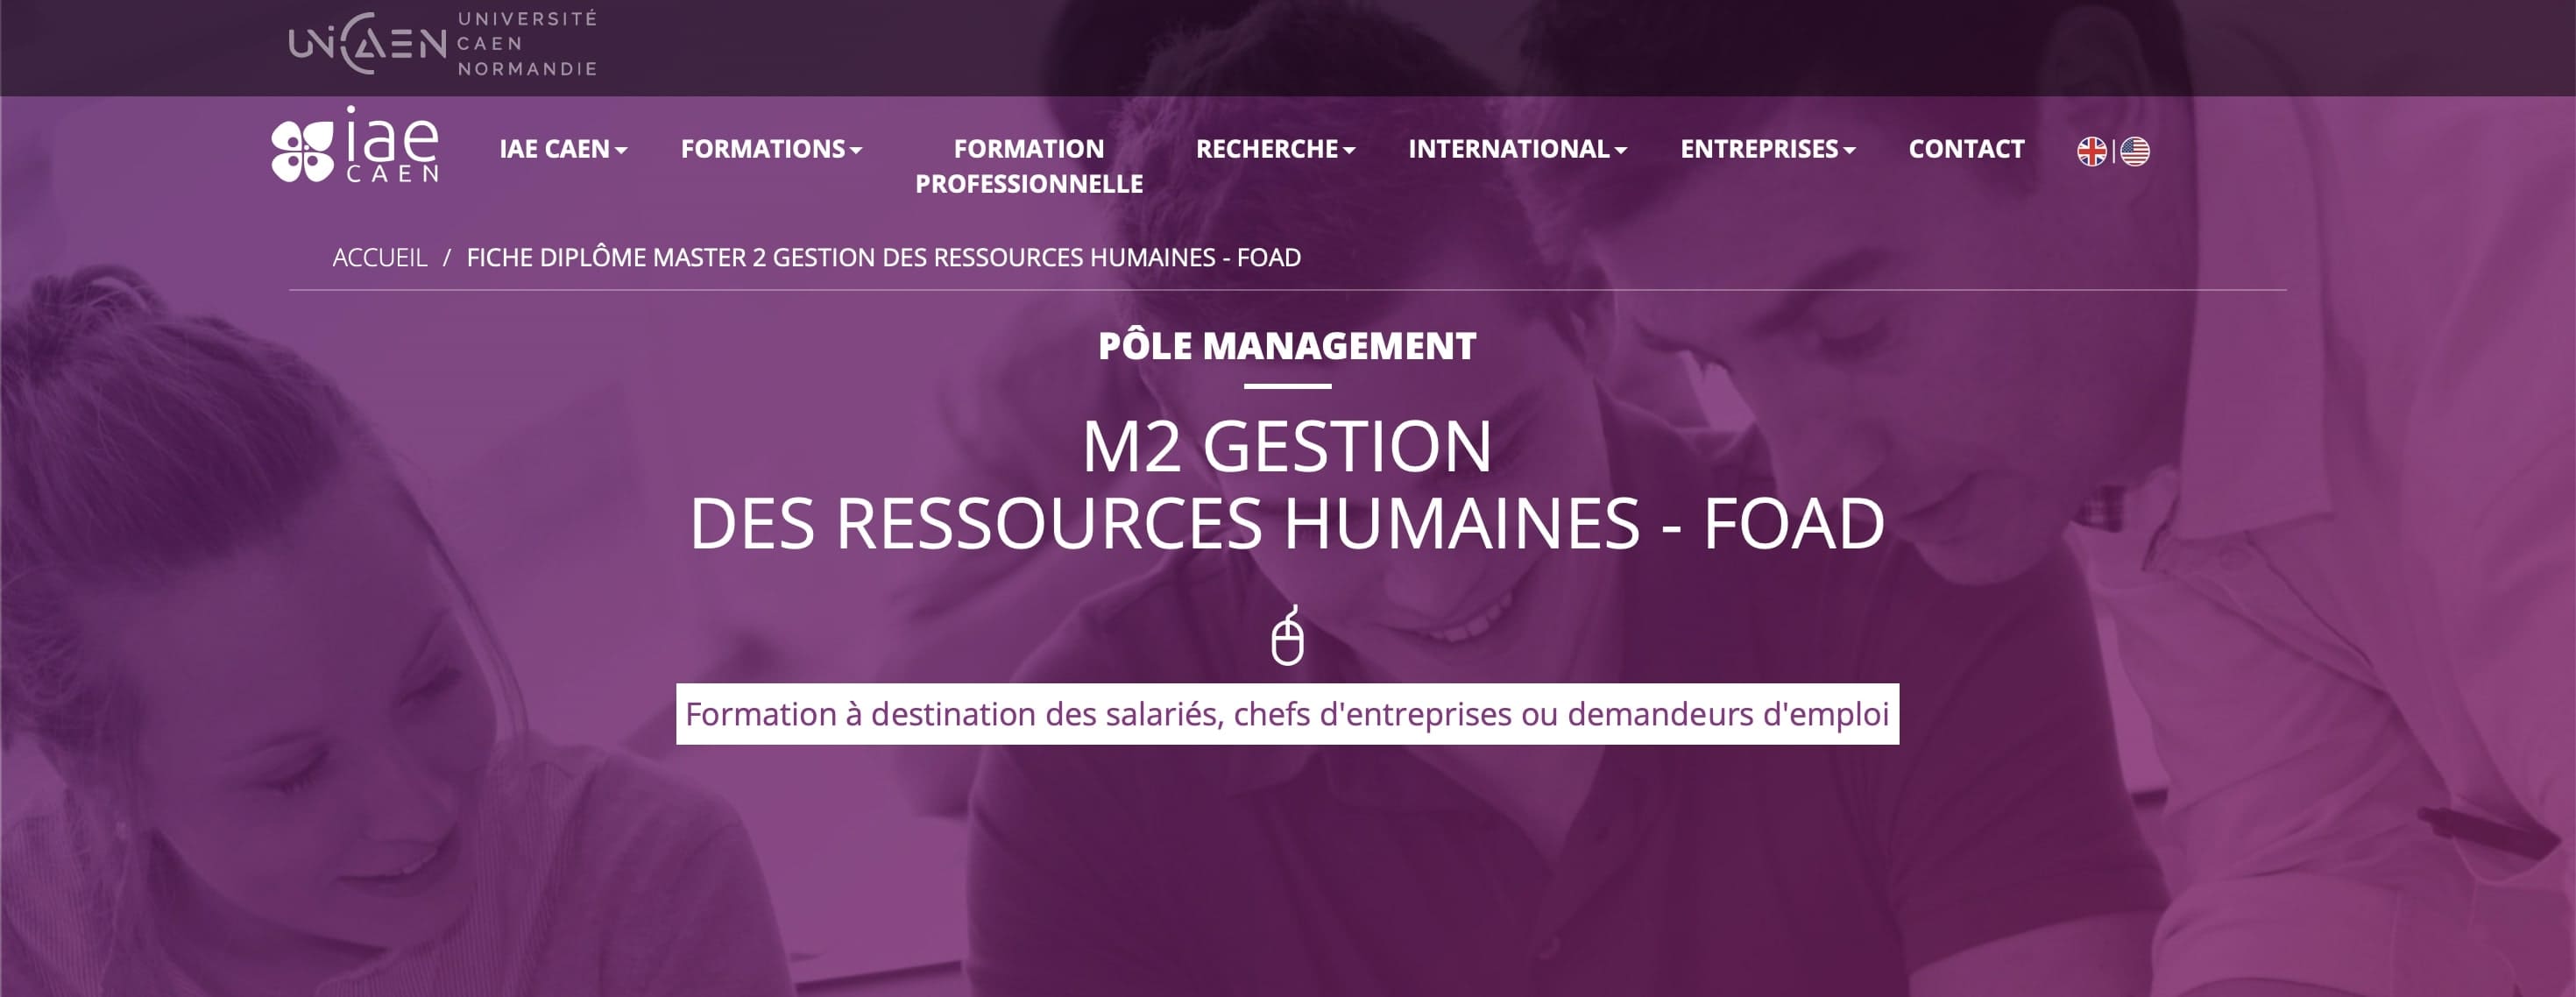Click the white Formation à destination banner
Image resolution: width=2576 pixels, height=997 pixels.
click(x=1287, y=714)
